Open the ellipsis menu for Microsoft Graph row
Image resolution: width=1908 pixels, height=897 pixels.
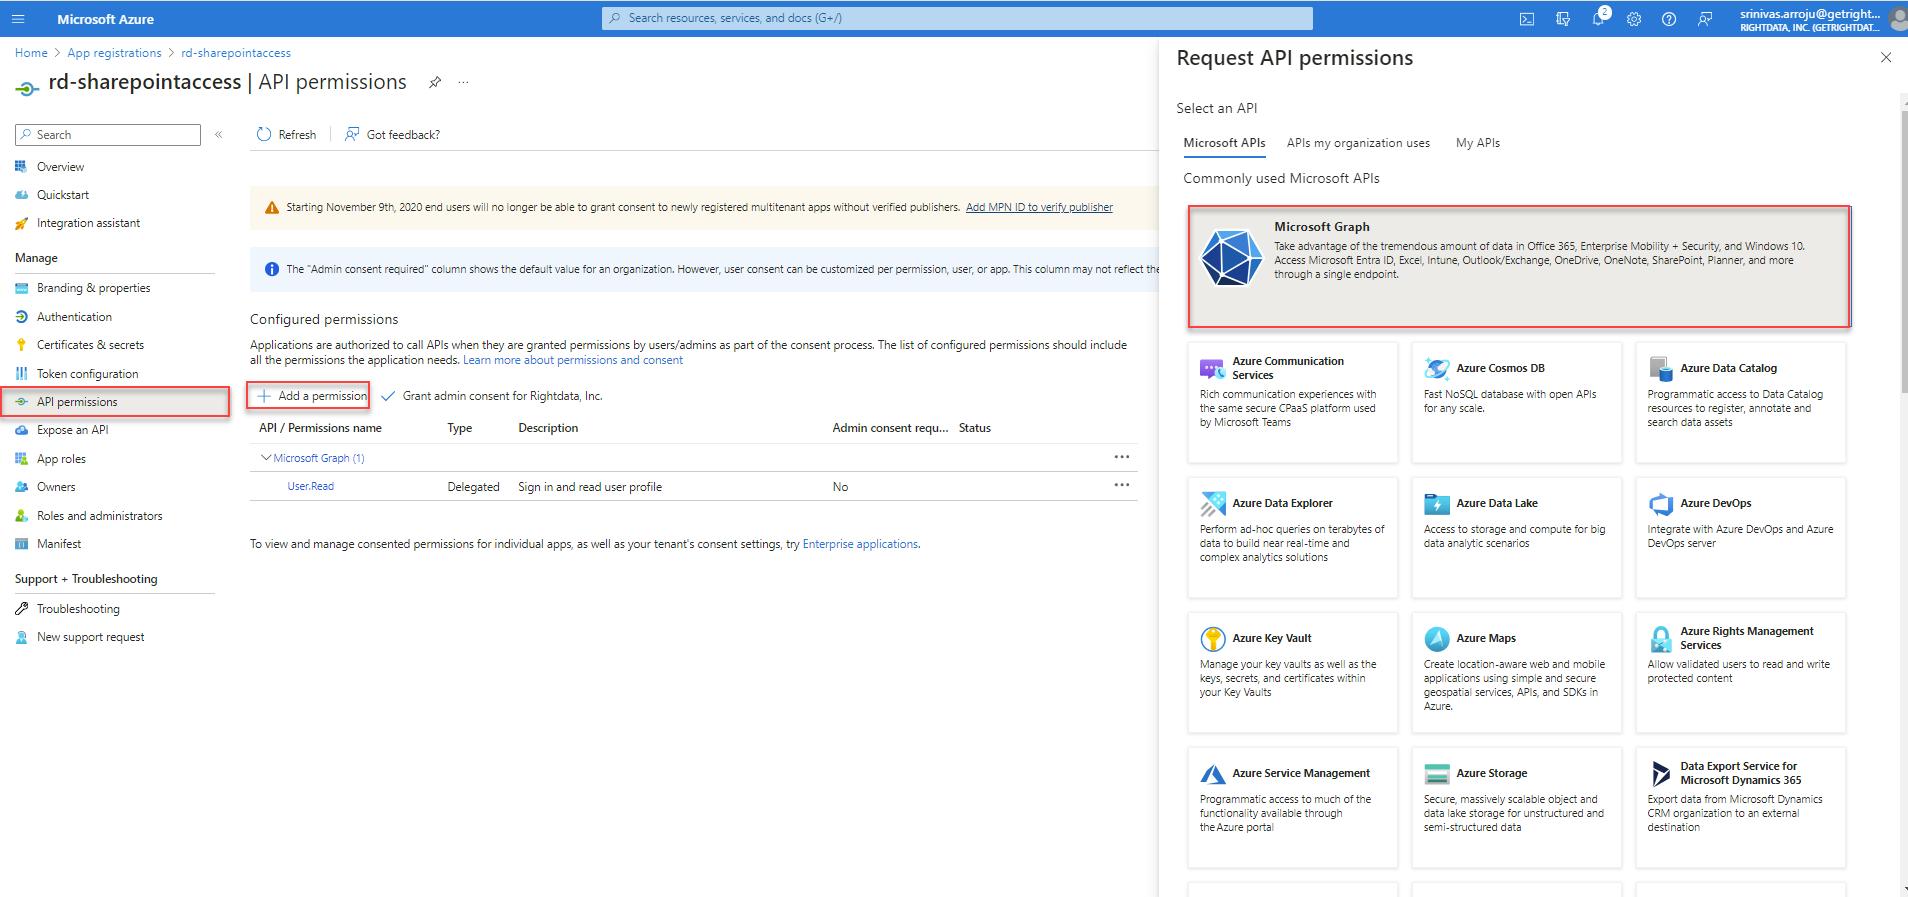pyautogui.click(x=1122, y=457)
